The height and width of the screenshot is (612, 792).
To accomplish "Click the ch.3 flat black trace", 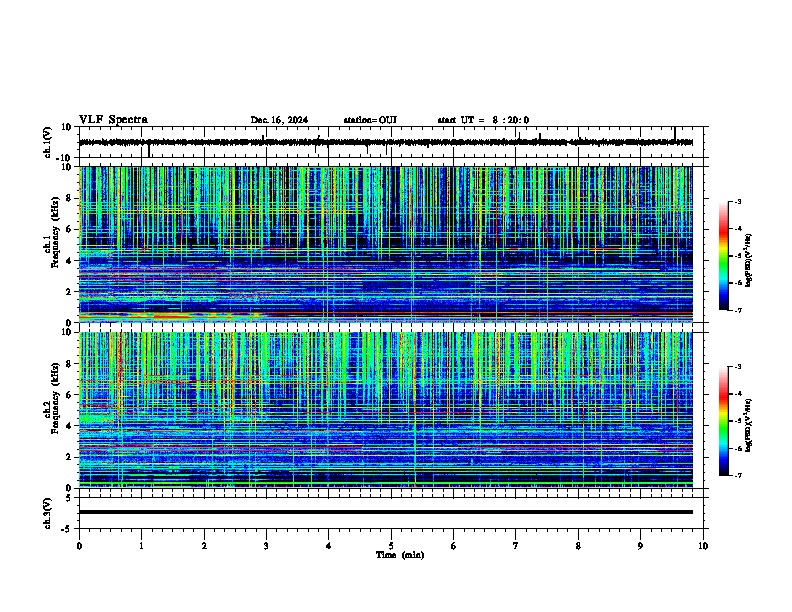I will (385, 512).
